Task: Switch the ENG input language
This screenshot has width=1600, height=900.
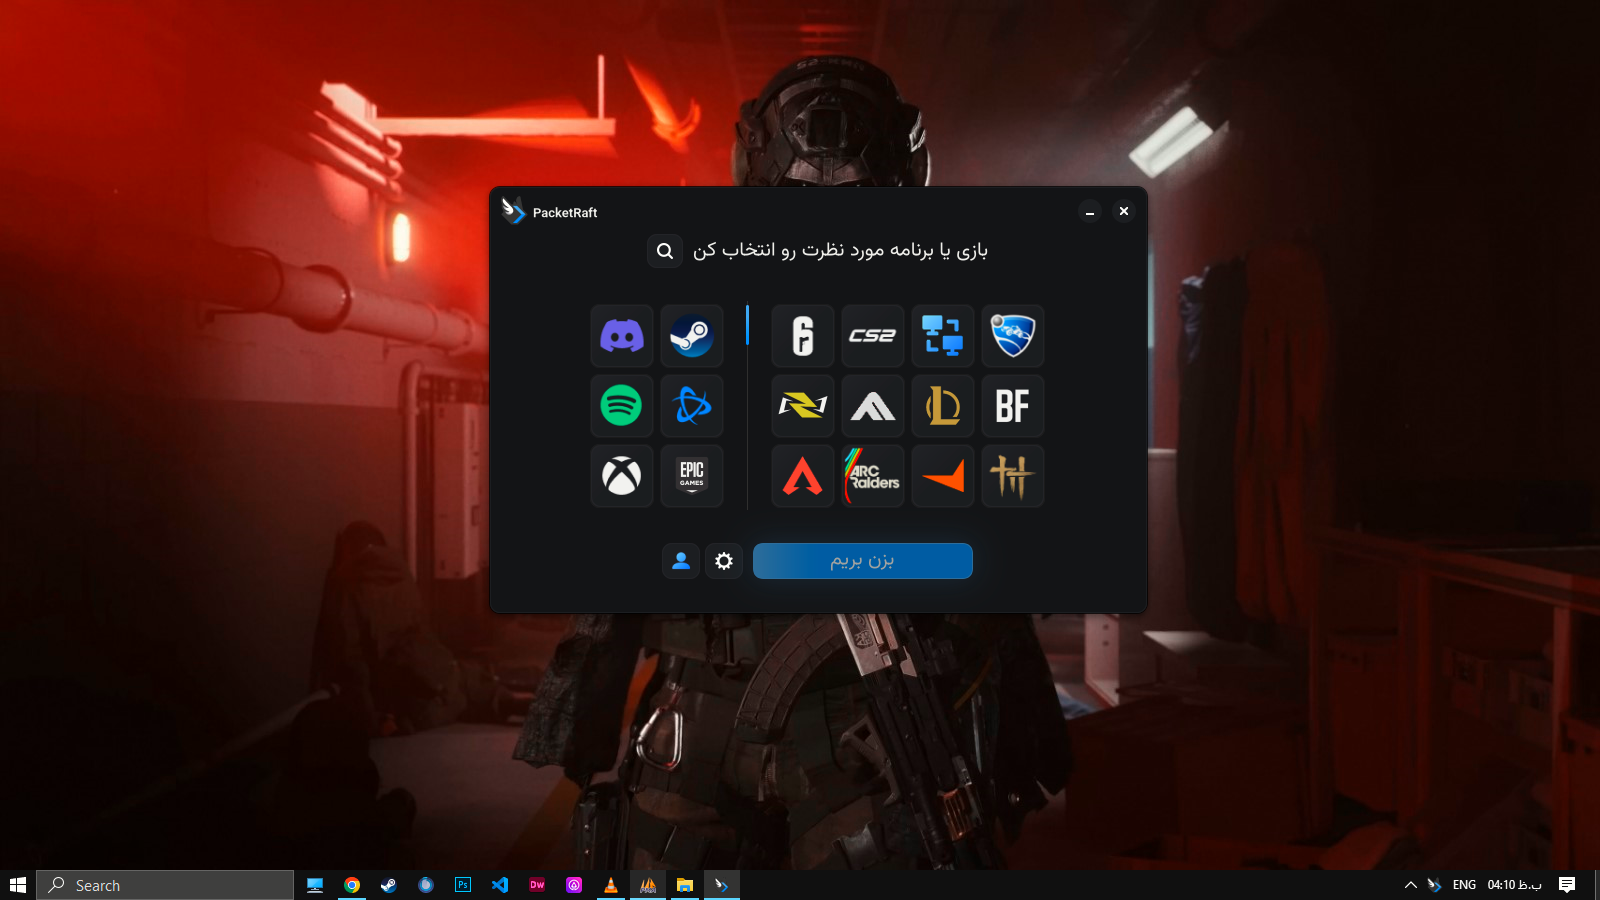Action: (1464, 885)
